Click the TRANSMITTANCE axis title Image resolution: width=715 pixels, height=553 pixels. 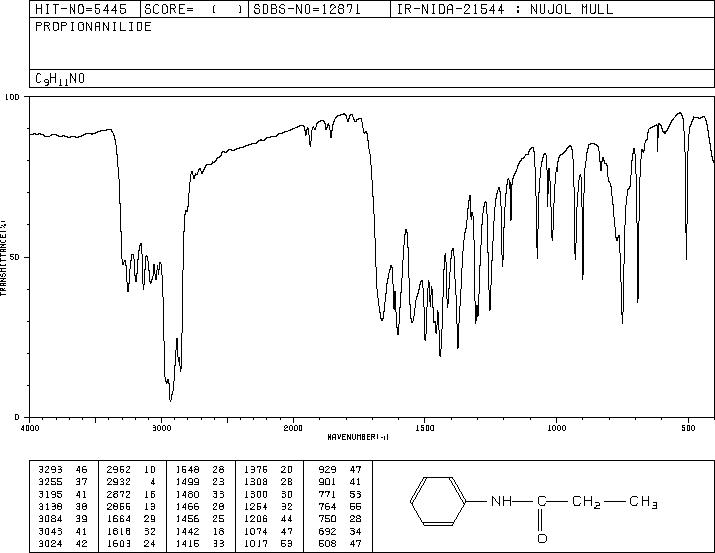click(x=3, y=258)
